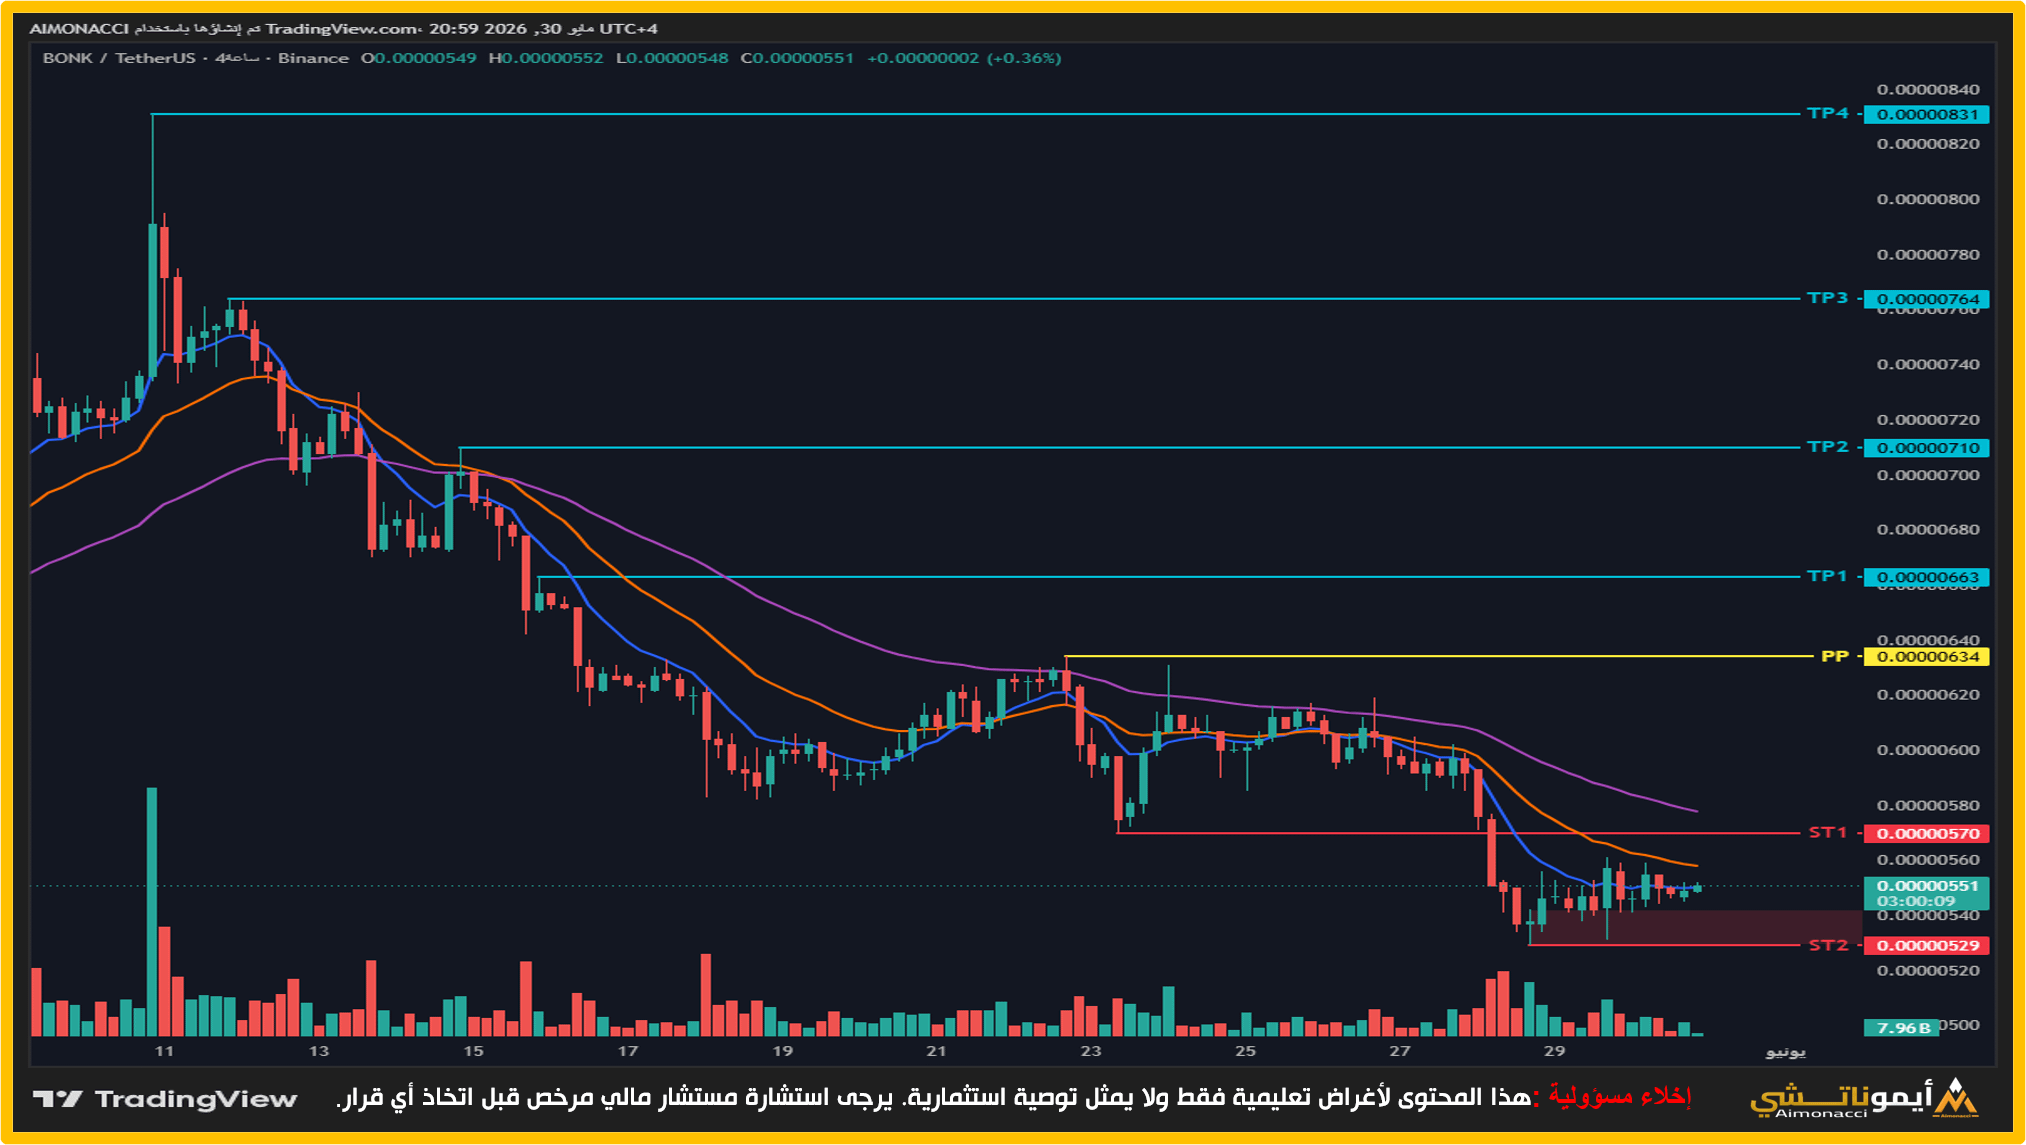The height and width of the screenshot is (1145, 2026).
Task: Click the 0.00000800 price scale value
Action: point(1928,199)
